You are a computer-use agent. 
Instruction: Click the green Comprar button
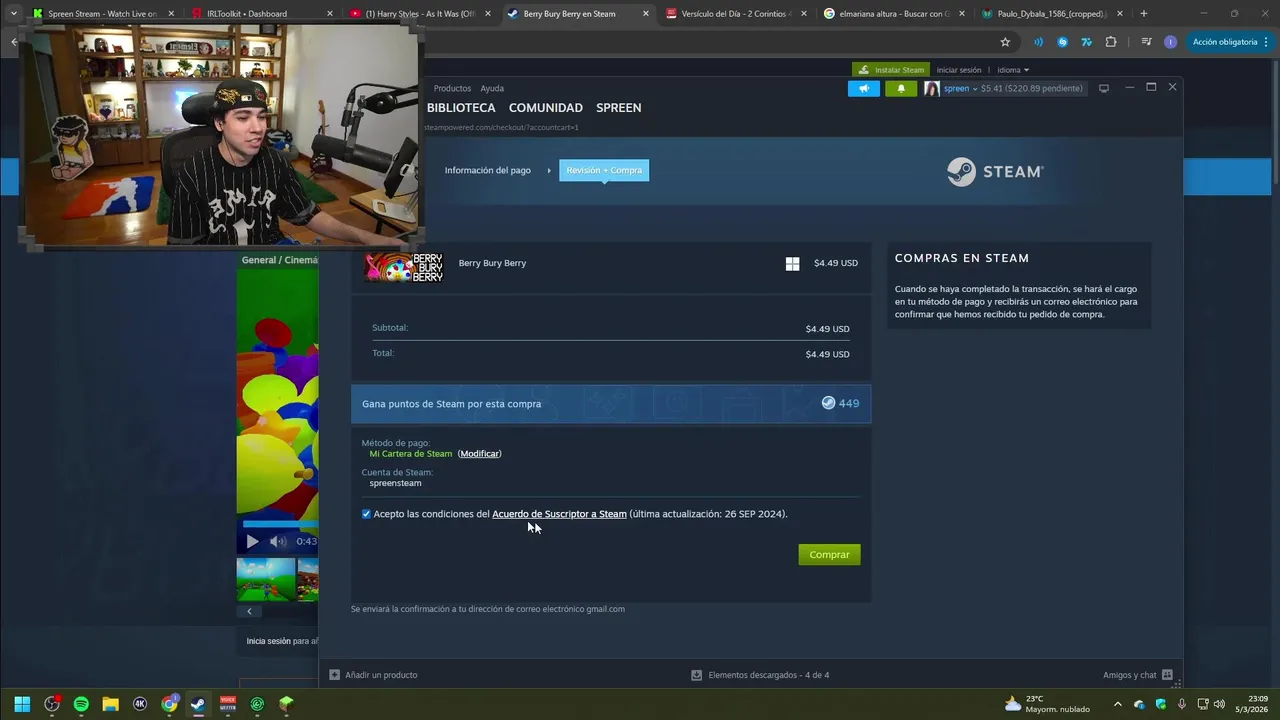pos(829,554)
